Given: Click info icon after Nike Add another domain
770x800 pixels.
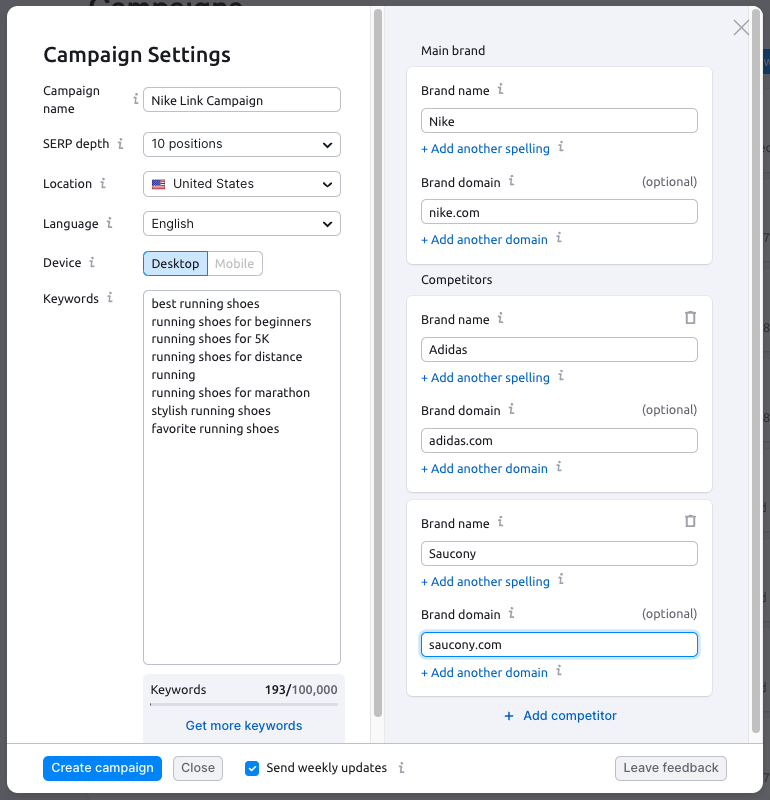Looking at the screenshot, I should click(559, 238).
